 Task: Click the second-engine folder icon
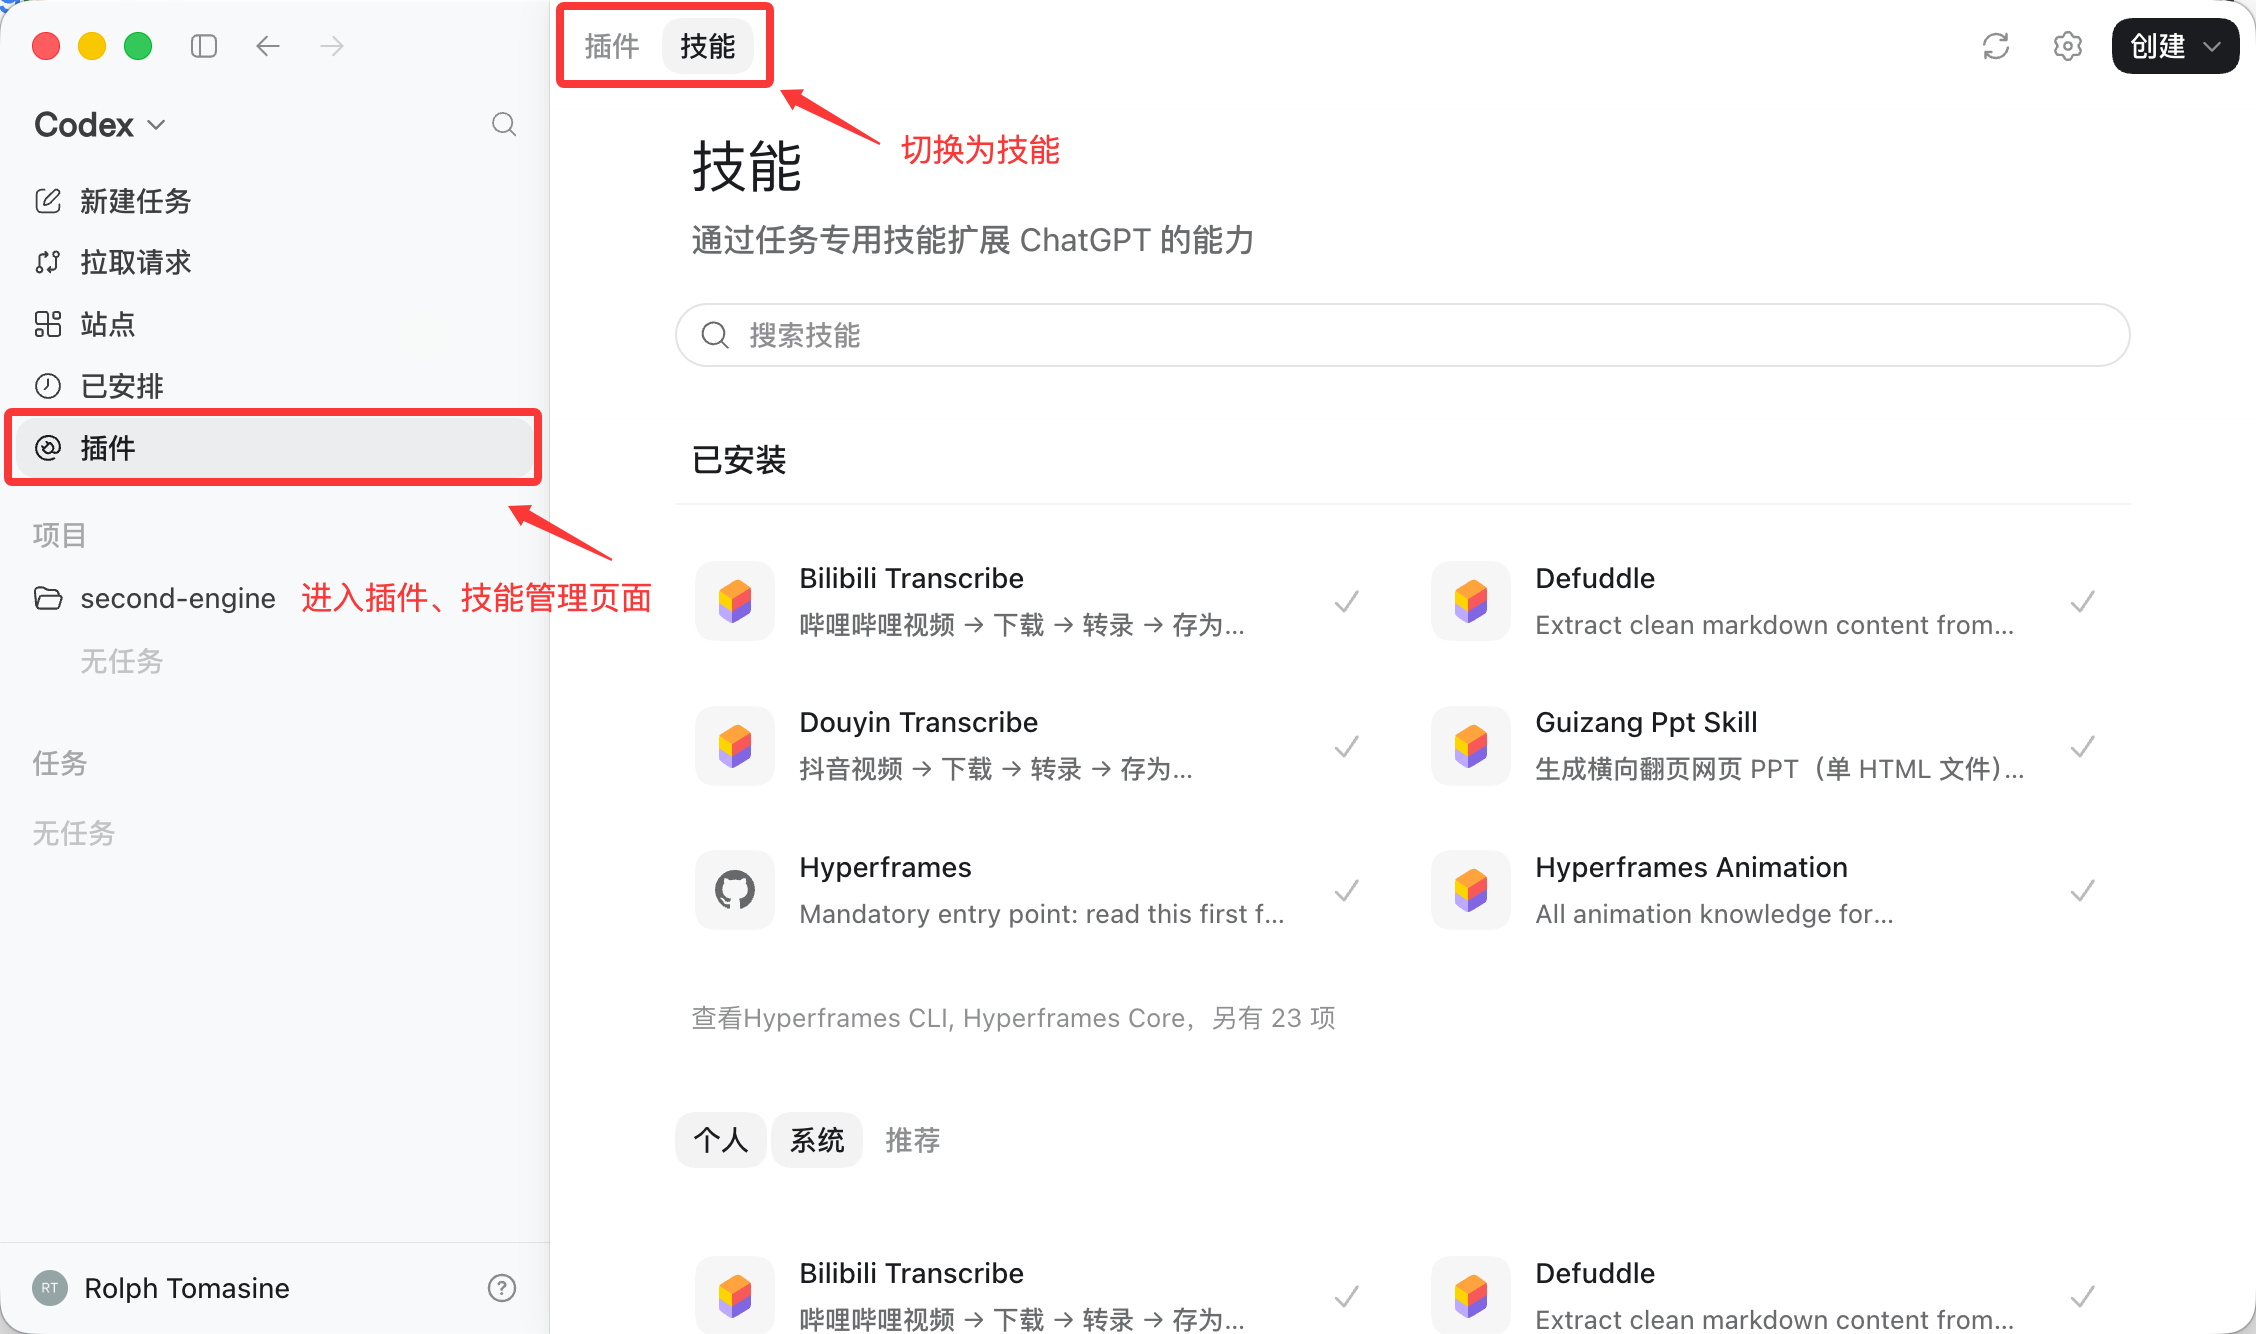[x=48, y=598]
